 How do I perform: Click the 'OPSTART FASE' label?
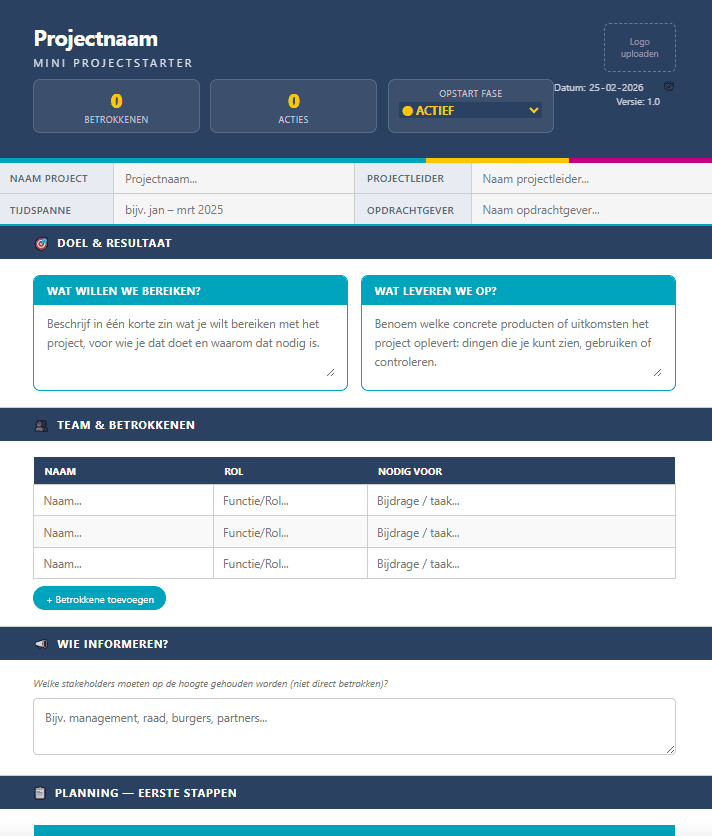click(470, 93)
